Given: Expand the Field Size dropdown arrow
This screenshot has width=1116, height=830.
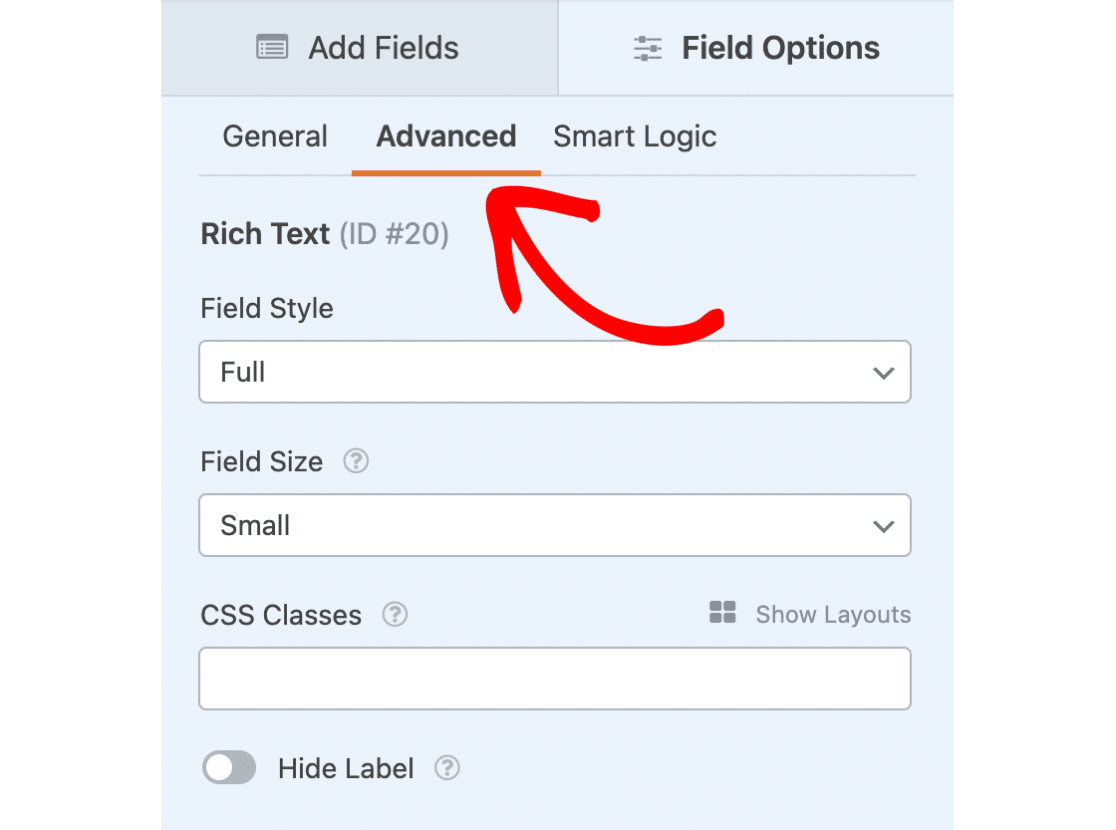Looking at the screenshot, I should pos(883,526).
